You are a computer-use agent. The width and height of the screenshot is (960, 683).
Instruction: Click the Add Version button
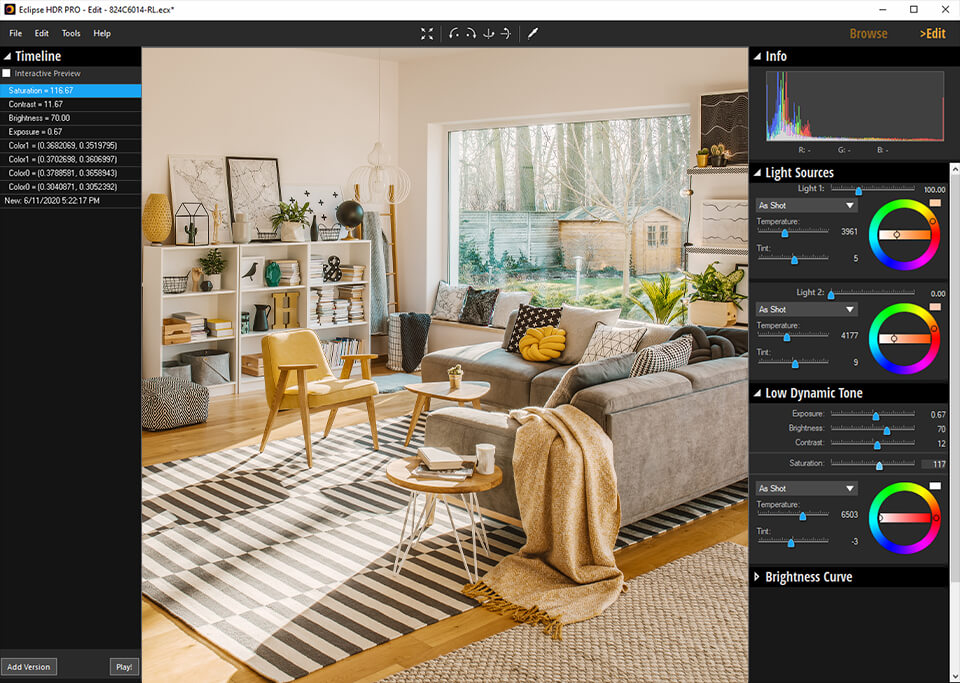click(29, 667)
